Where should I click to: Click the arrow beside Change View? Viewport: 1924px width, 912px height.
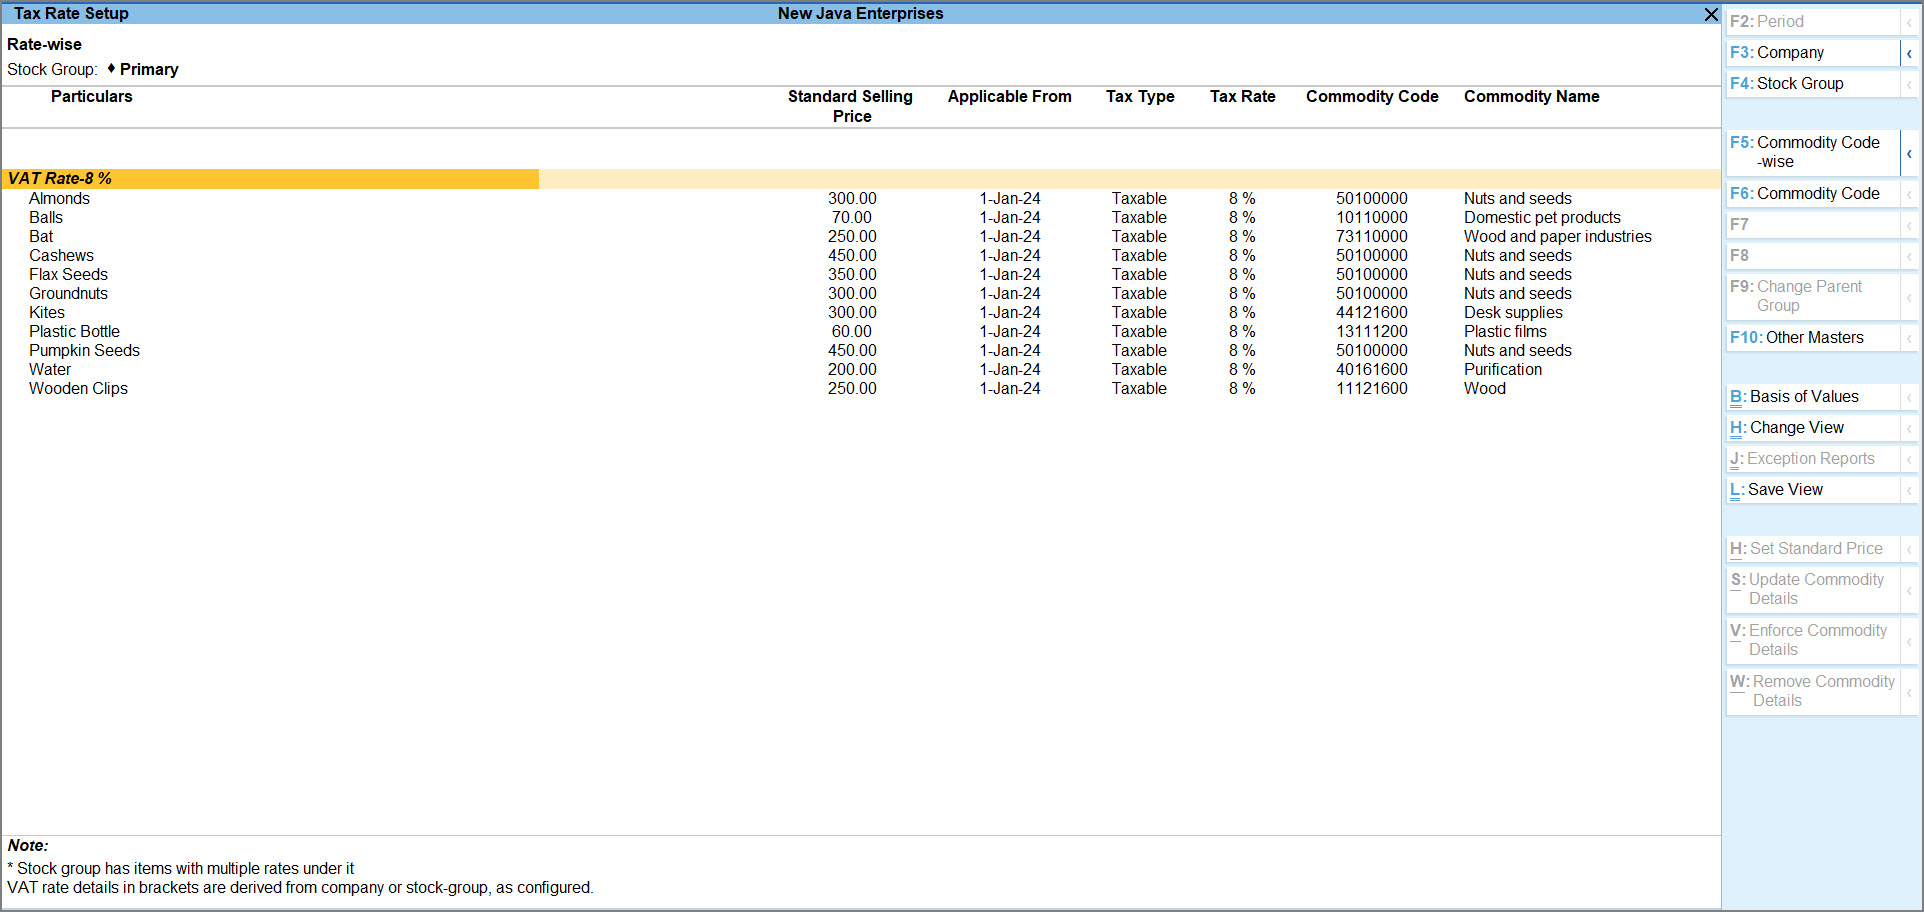[x=1909, y=428]
